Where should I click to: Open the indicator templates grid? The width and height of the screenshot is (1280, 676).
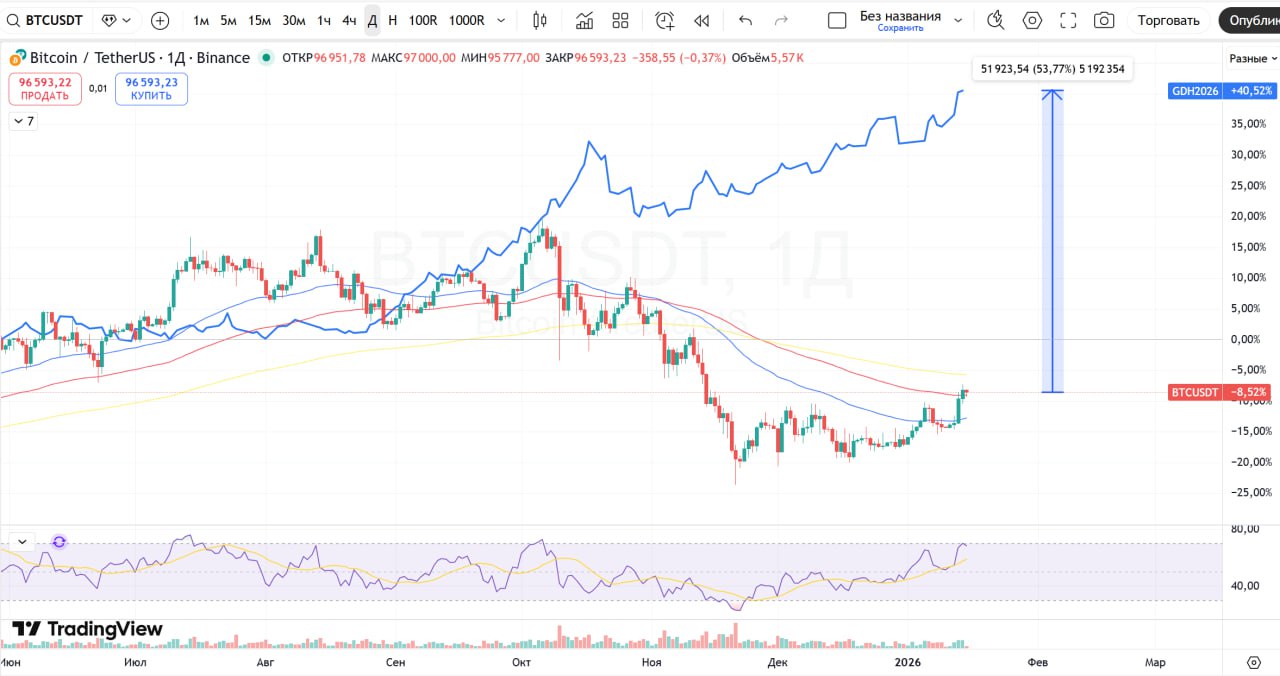[x=620, y=20]
